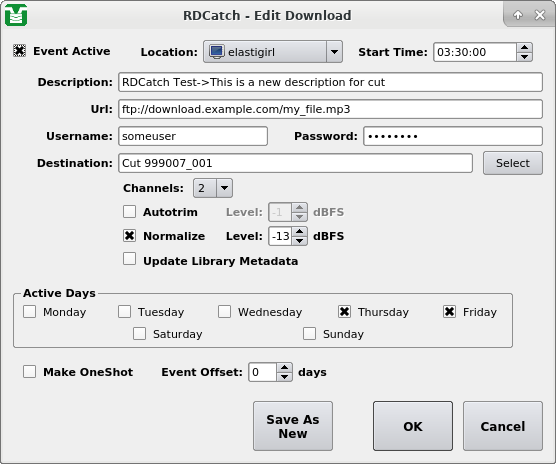
Task: Lower Normalize level with the down arrow
Action: click(x=300, y=241)
